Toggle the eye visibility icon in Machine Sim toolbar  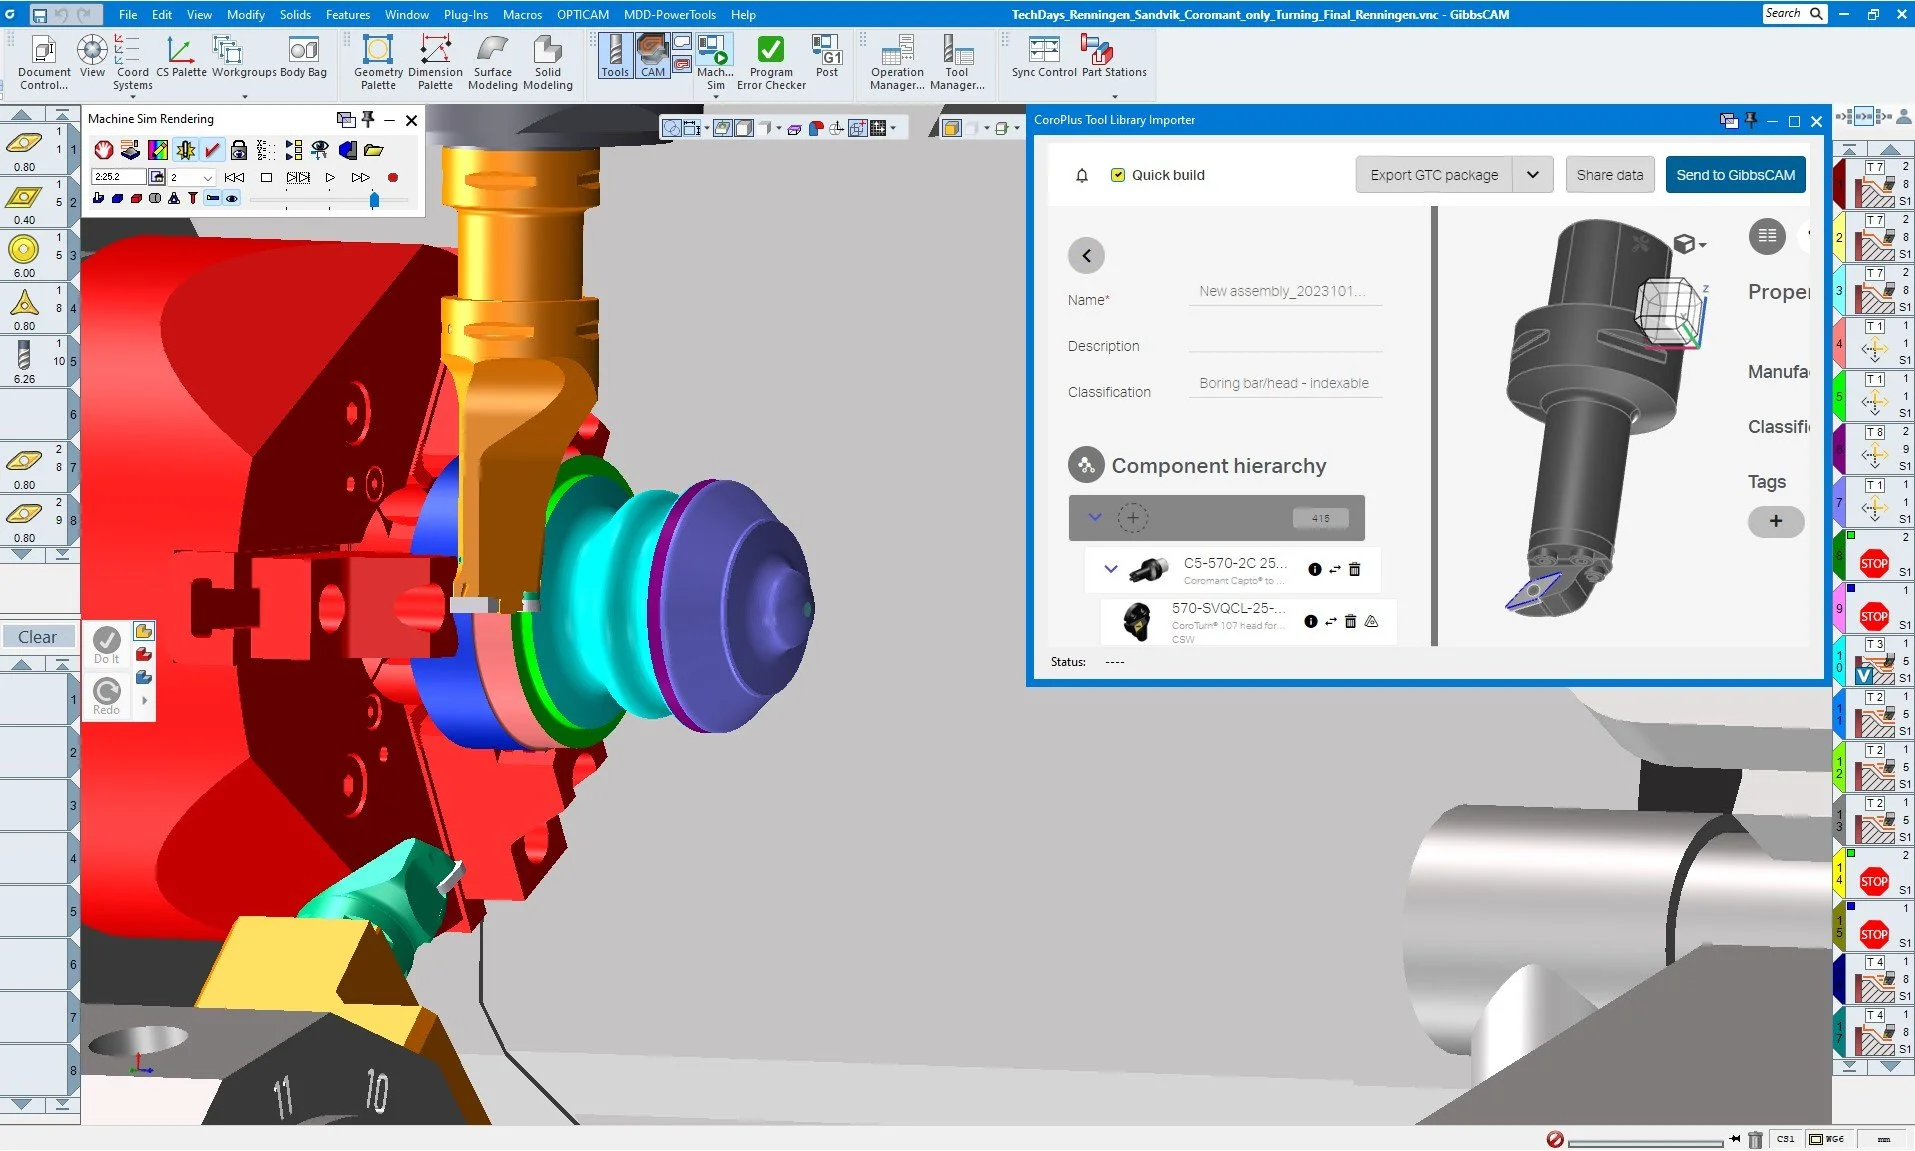232,198
